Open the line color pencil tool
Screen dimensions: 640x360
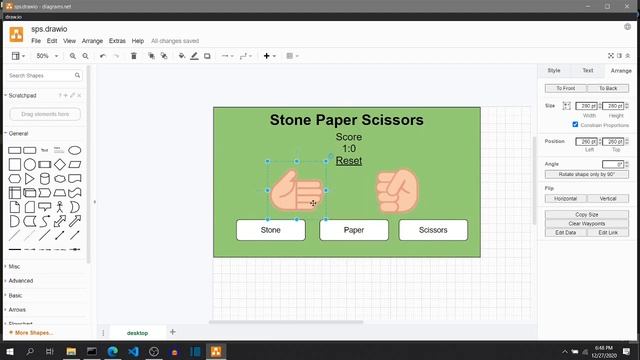pos(194,56)
